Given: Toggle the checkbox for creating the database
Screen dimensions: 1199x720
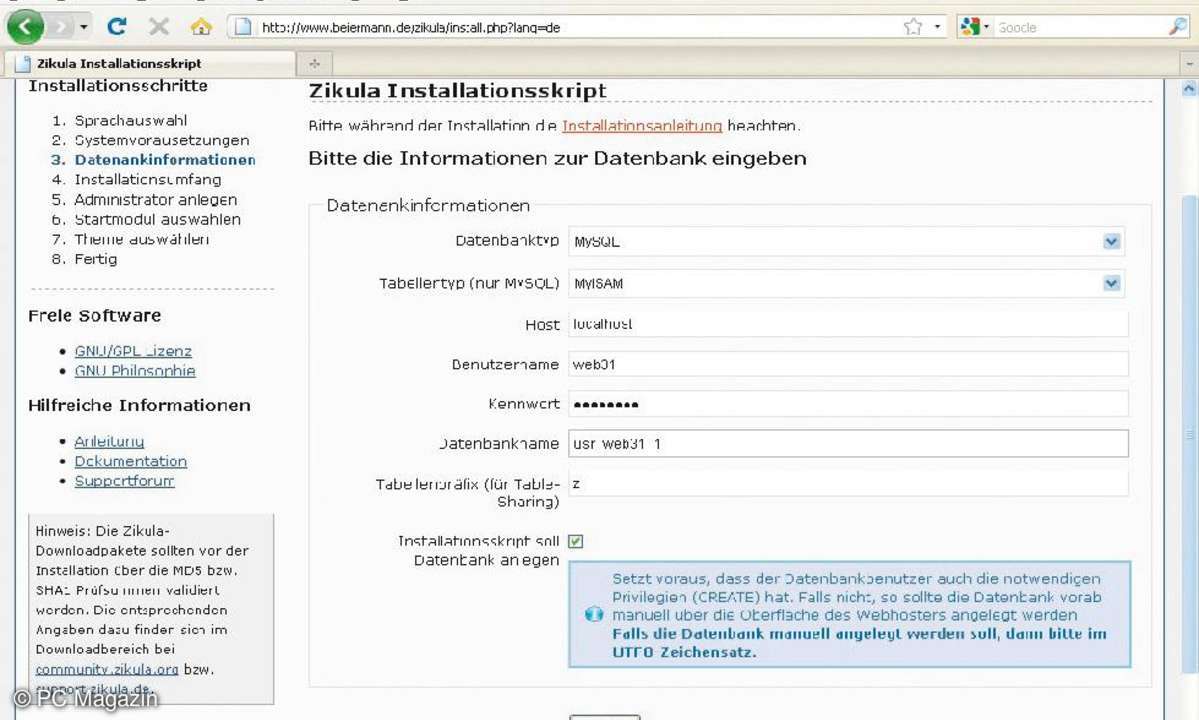Looking at the screenshot, I should pos(576,541).
